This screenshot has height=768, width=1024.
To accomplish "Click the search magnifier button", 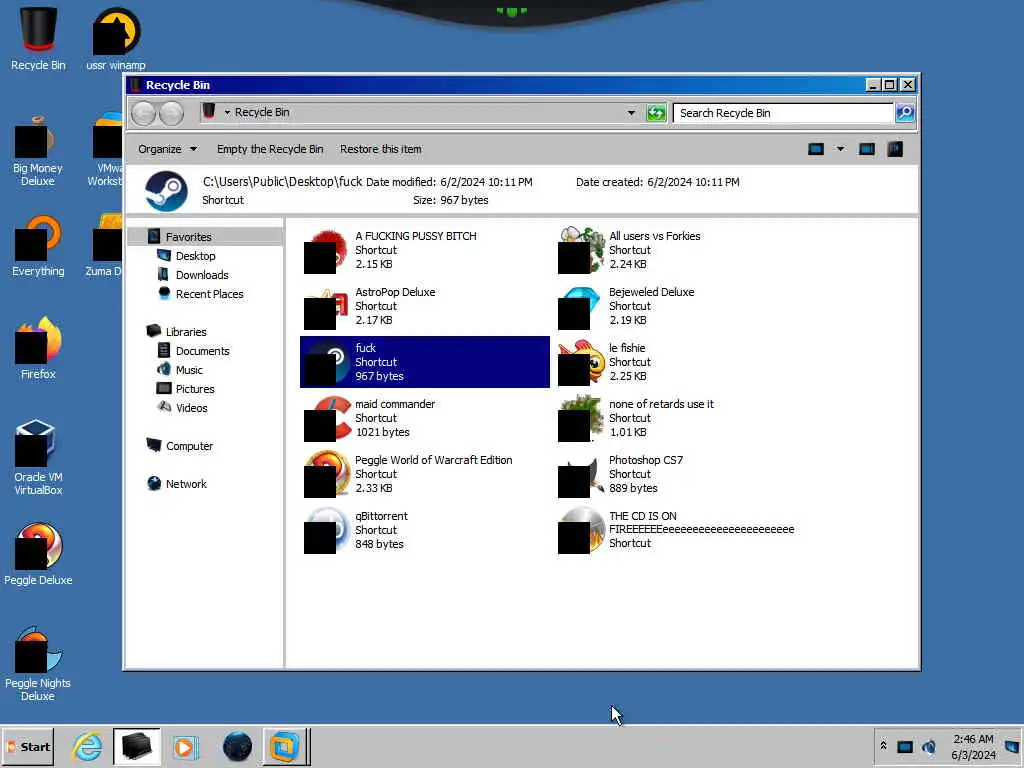I will click(904, 113).
